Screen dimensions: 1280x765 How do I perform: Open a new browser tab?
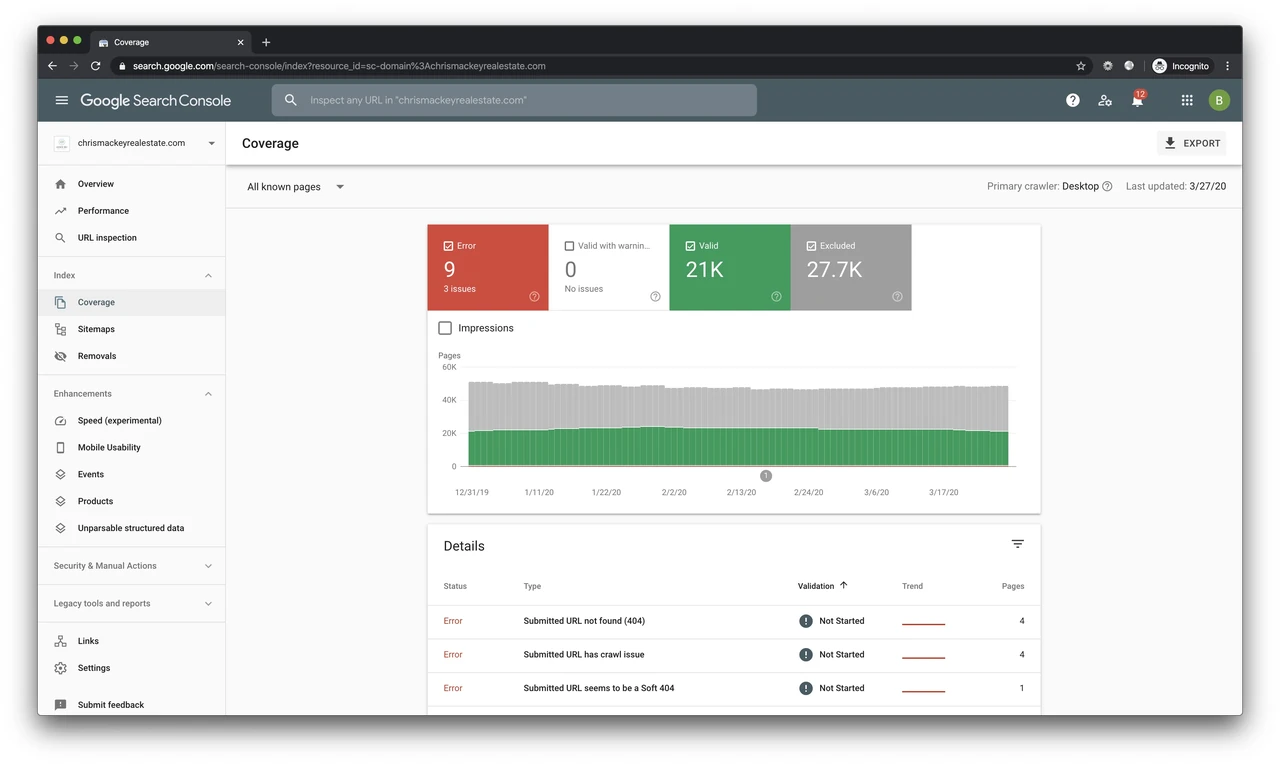[266, 43]
